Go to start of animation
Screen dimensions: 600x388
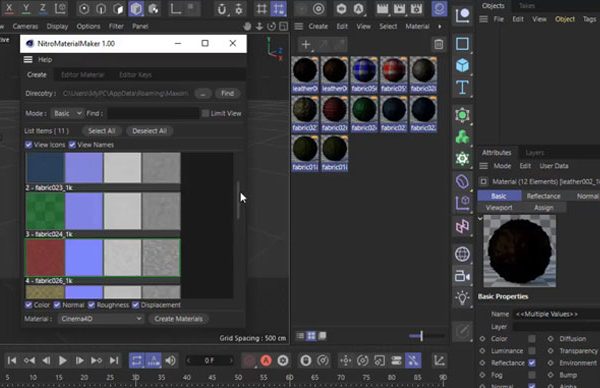click(x=12, y=360)
